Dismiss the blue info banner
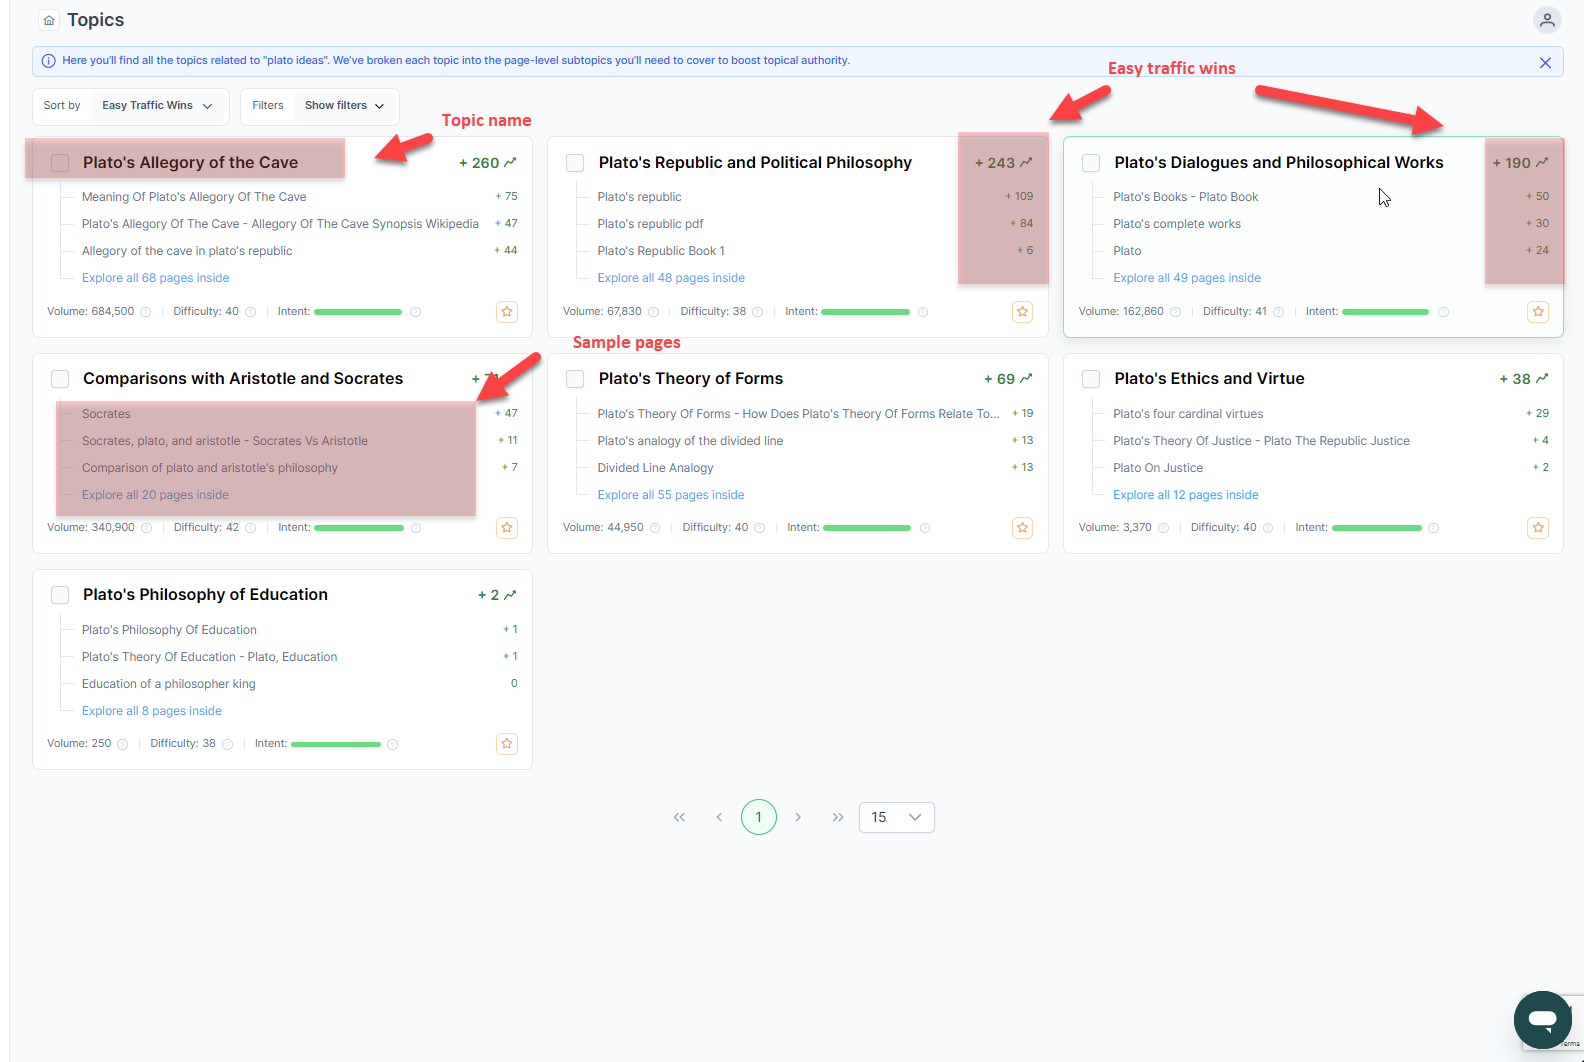Screen dimensions: 1584x1062 pos(1545,63)
